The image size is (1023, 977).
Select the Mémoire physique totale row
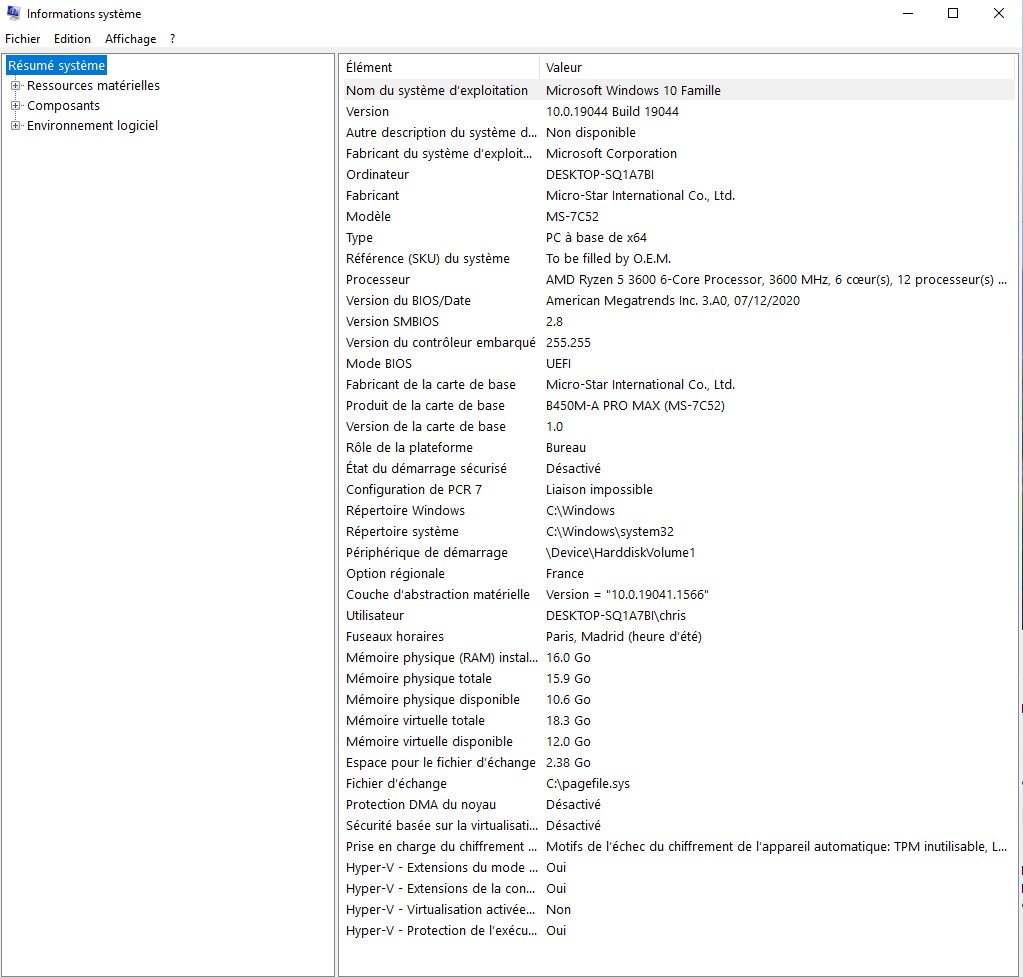click(679, 678)
